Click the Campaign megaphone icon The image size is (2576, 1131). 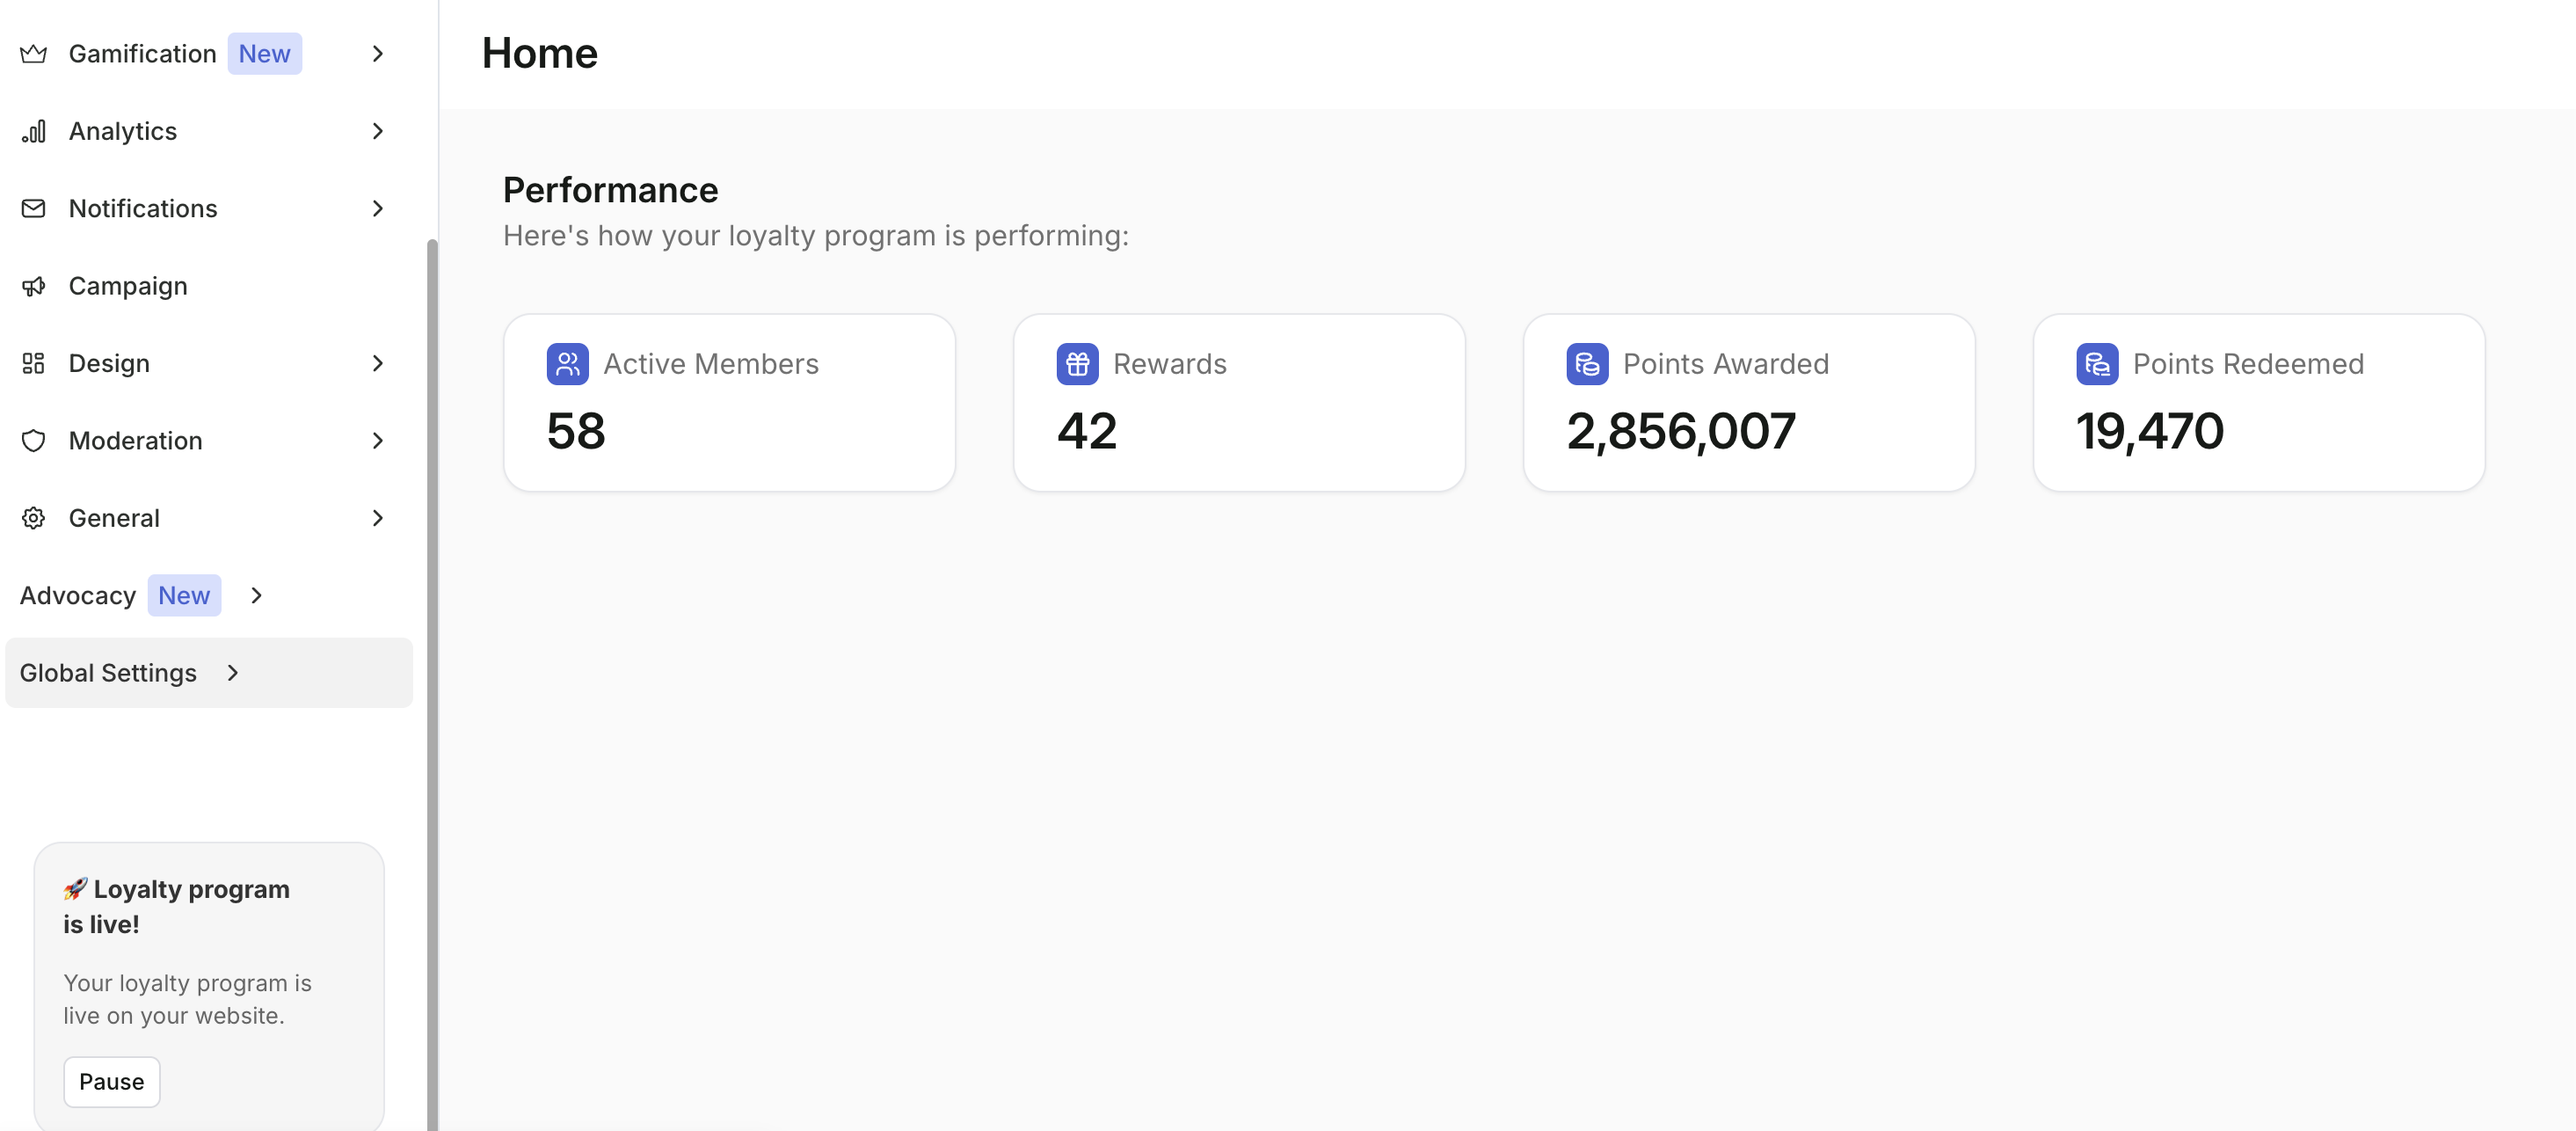click(x=33, y=286)
